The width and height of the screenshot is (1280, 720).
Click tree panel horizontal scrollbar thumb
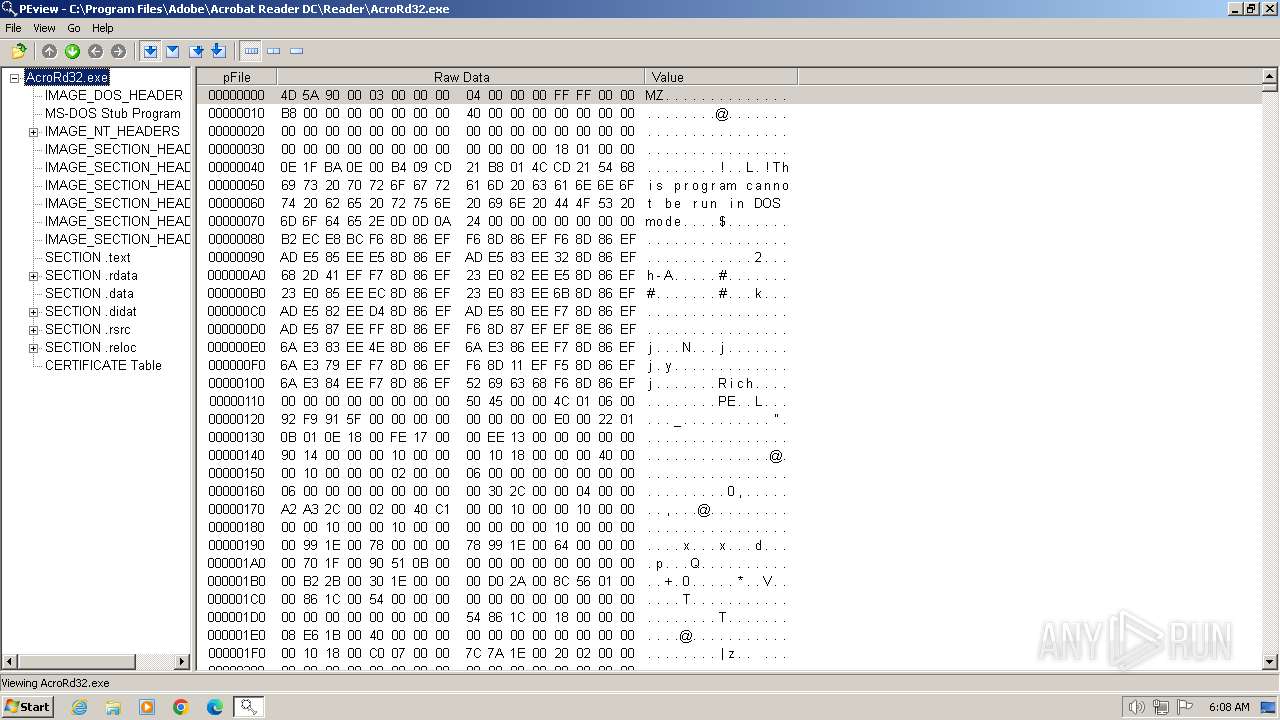(x=77, y=661)
